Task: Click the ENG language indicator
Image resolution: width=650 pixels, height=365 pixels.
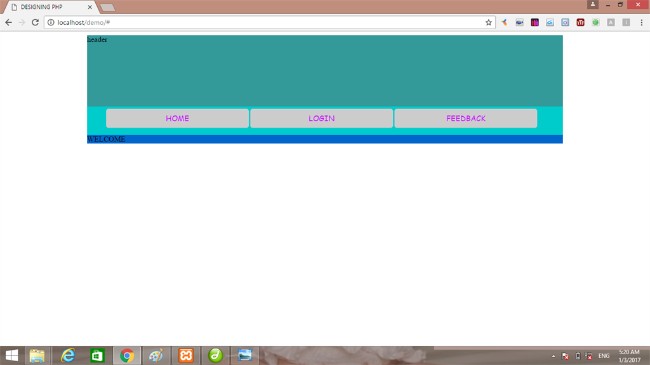Action: click(604, 356)
